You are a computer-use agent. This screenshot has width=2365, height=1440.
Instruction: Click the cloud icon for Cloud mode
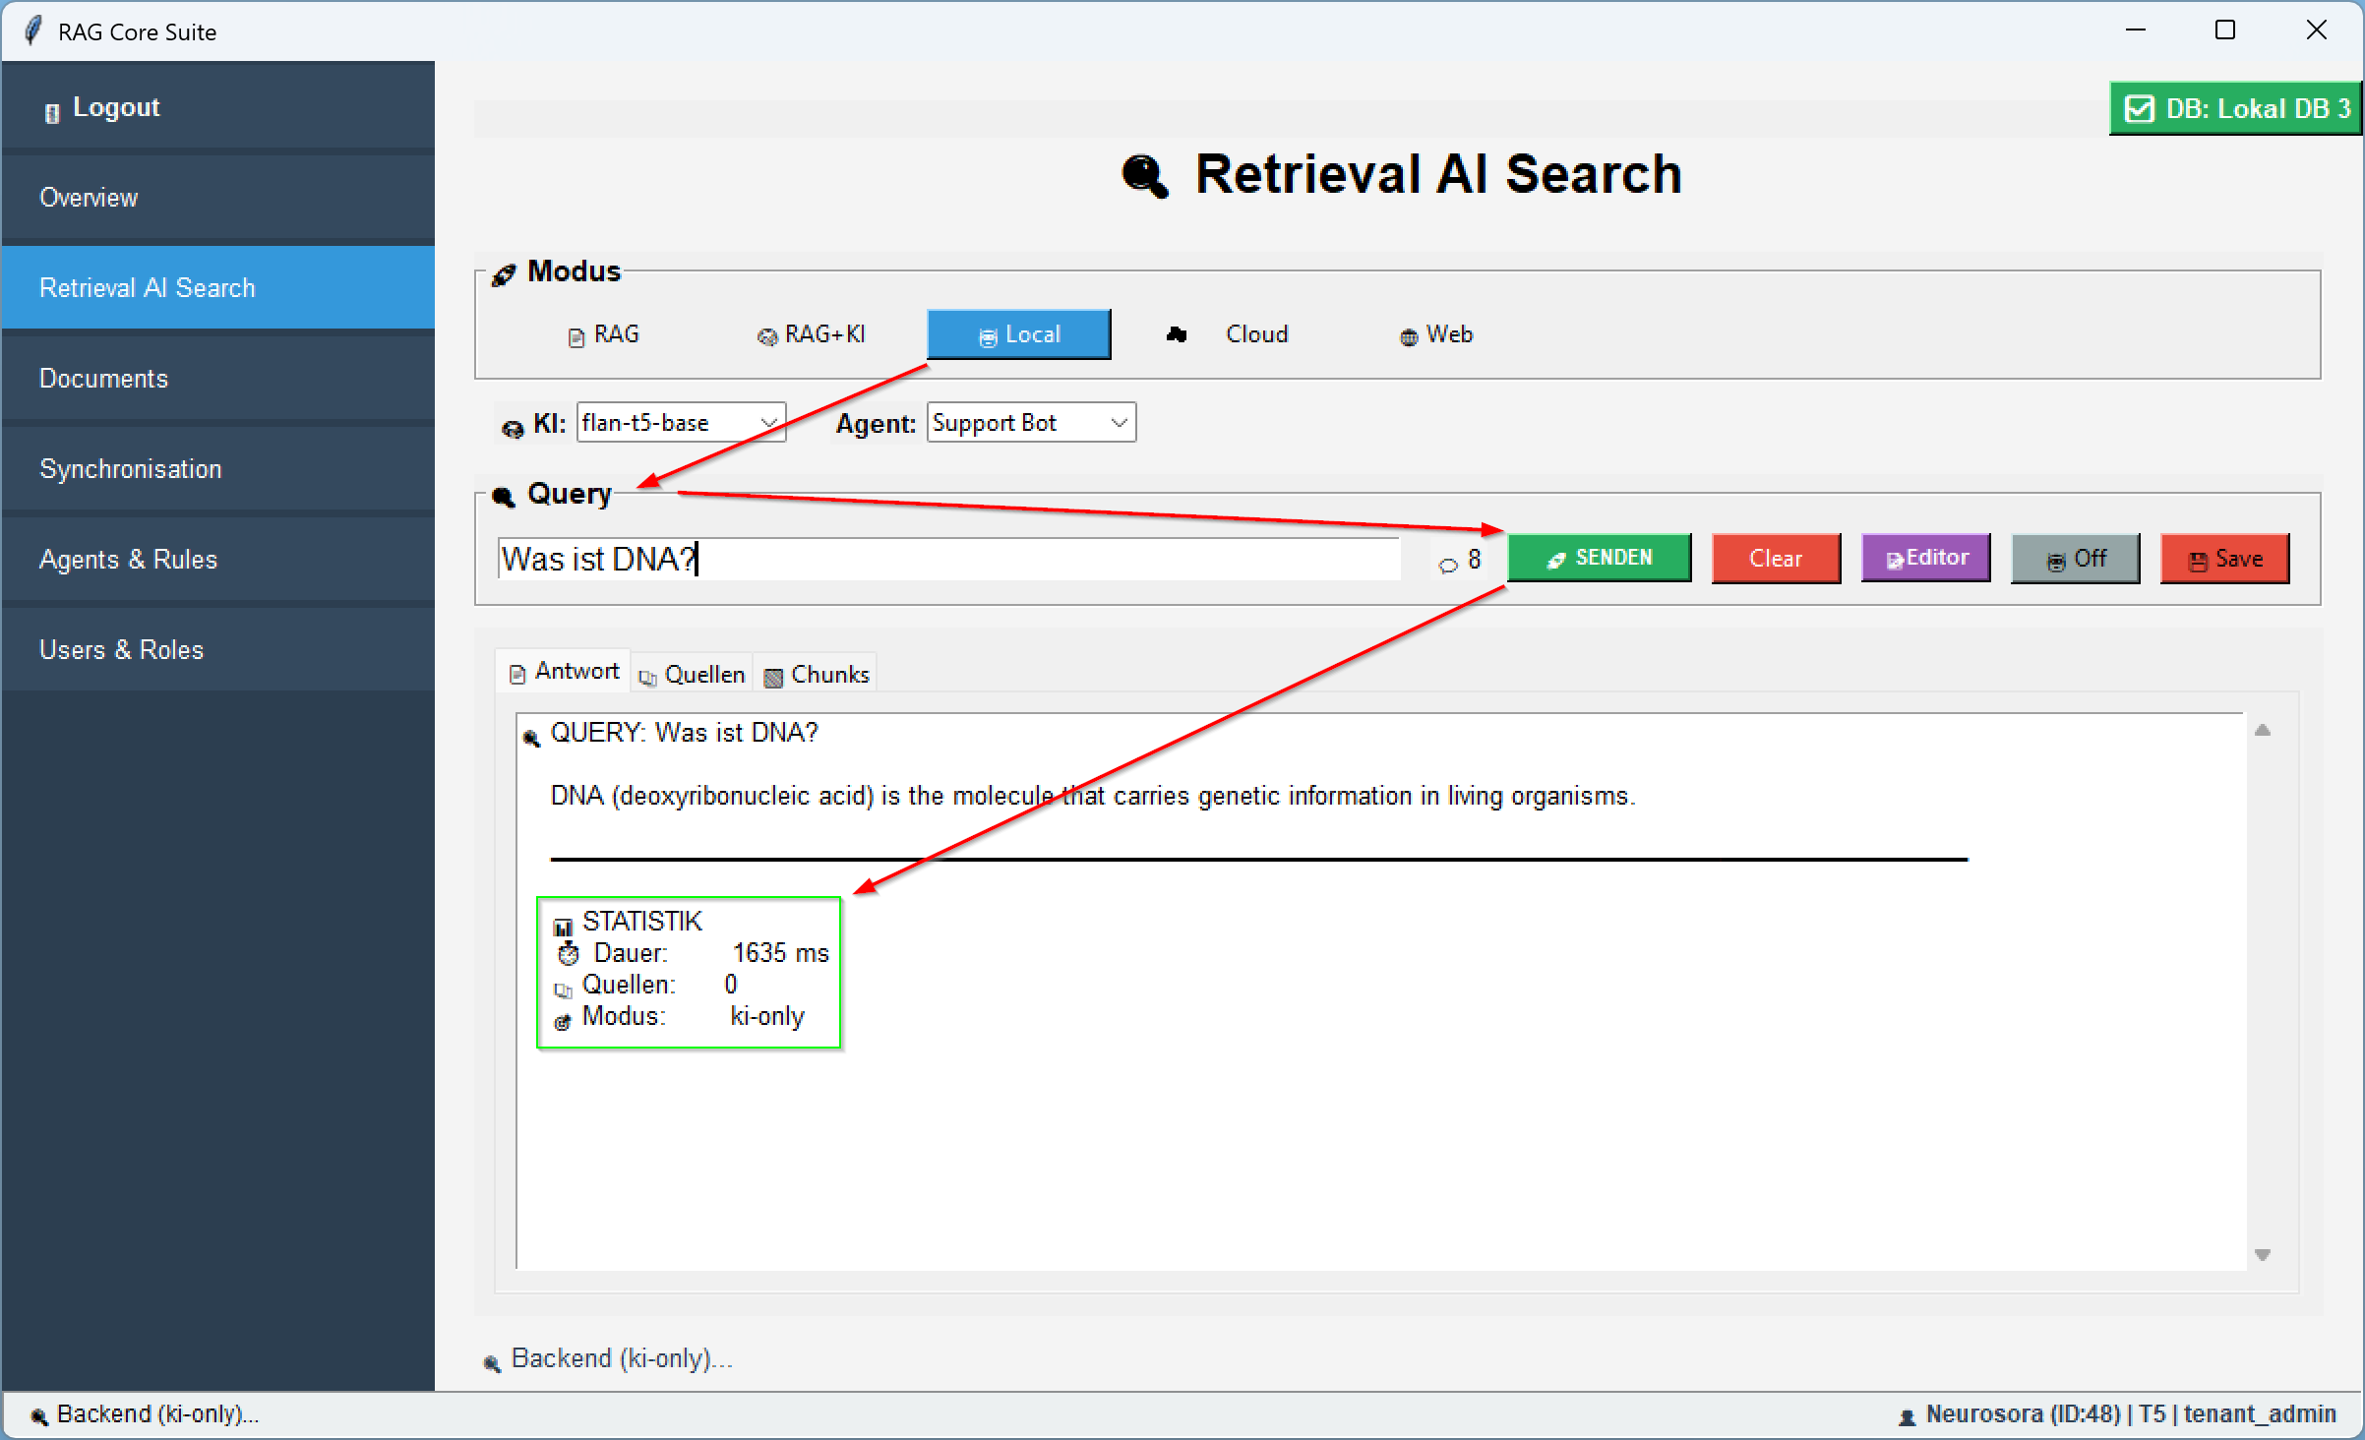click(x=1176, y=335)
